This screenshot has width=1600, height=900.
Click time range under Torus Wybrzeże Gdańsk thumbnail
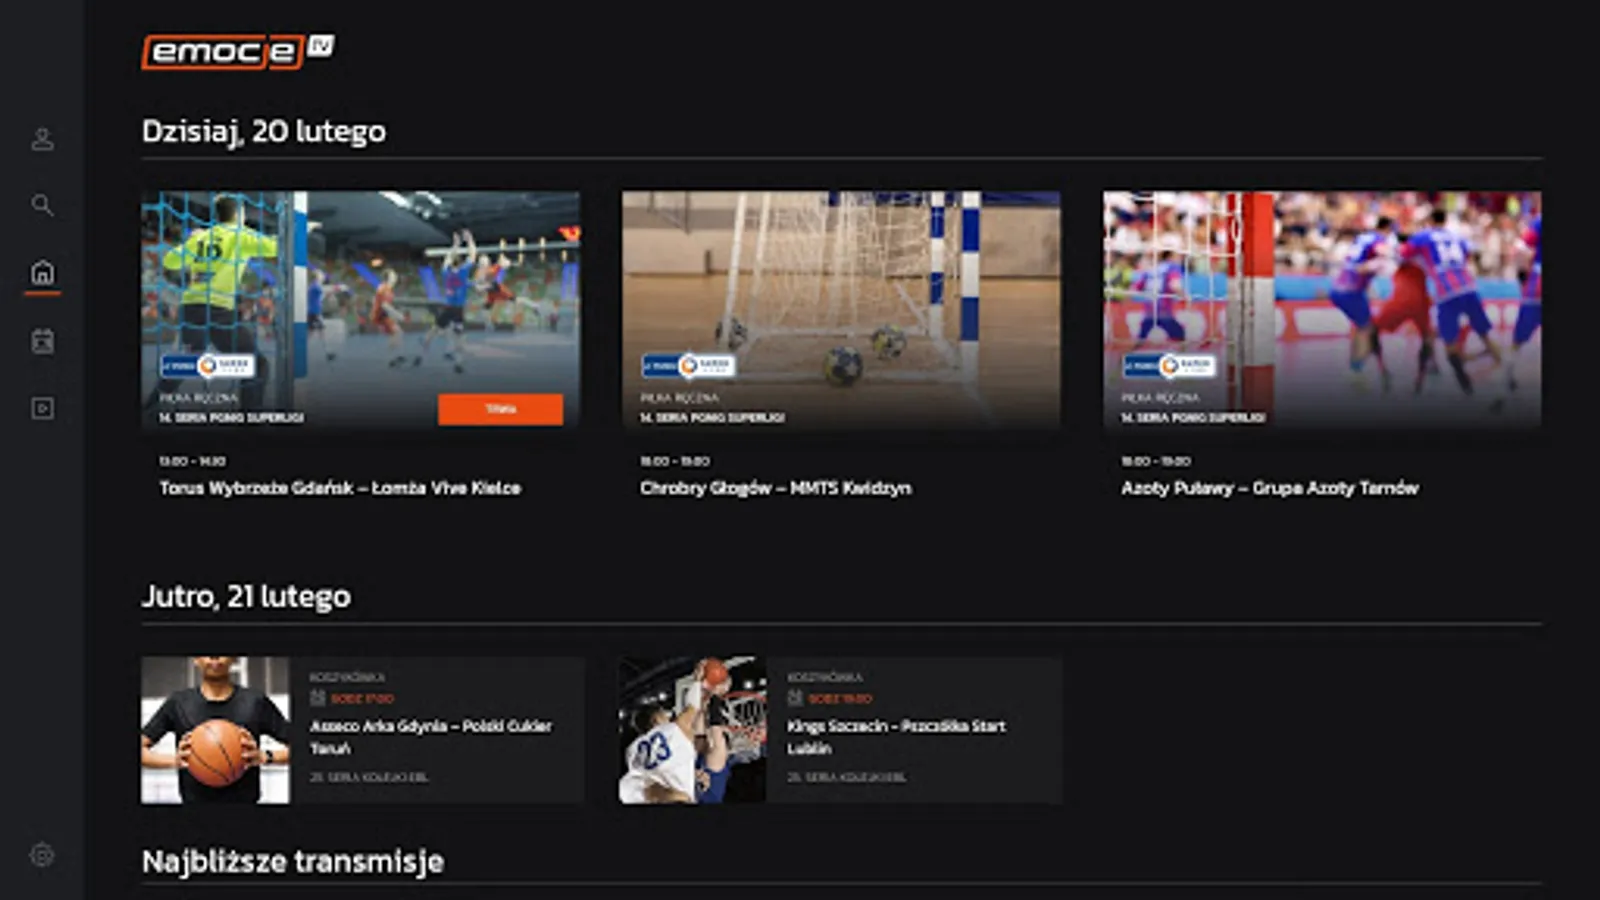pos(192,461)
